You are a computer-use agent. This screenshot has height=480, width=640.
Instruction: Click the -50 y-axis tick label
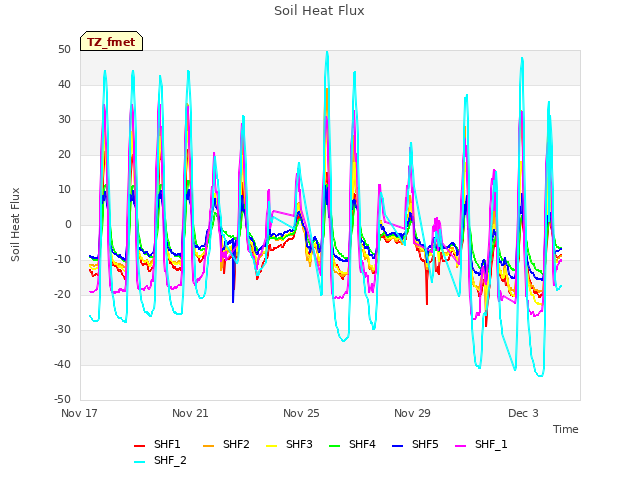62,400
